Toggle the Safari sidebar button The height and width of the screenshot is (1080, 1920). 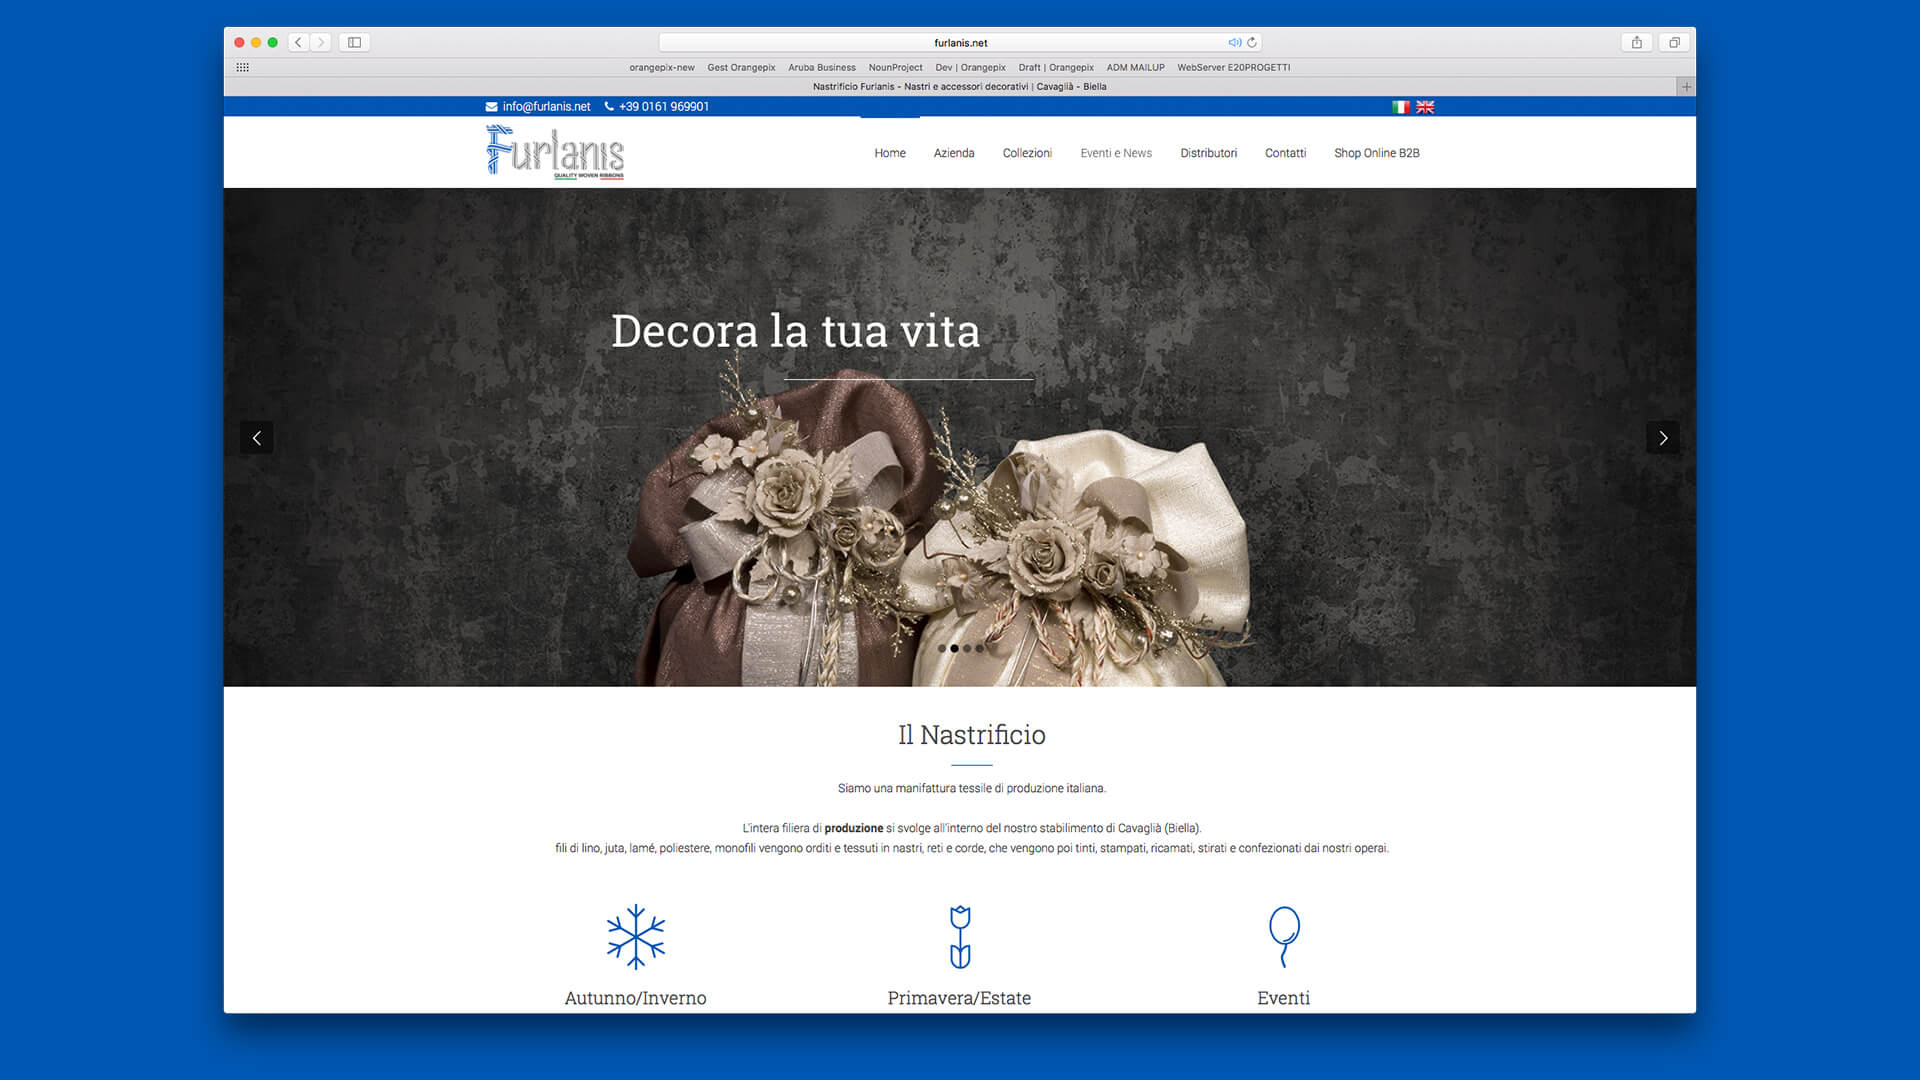point(354,42)
